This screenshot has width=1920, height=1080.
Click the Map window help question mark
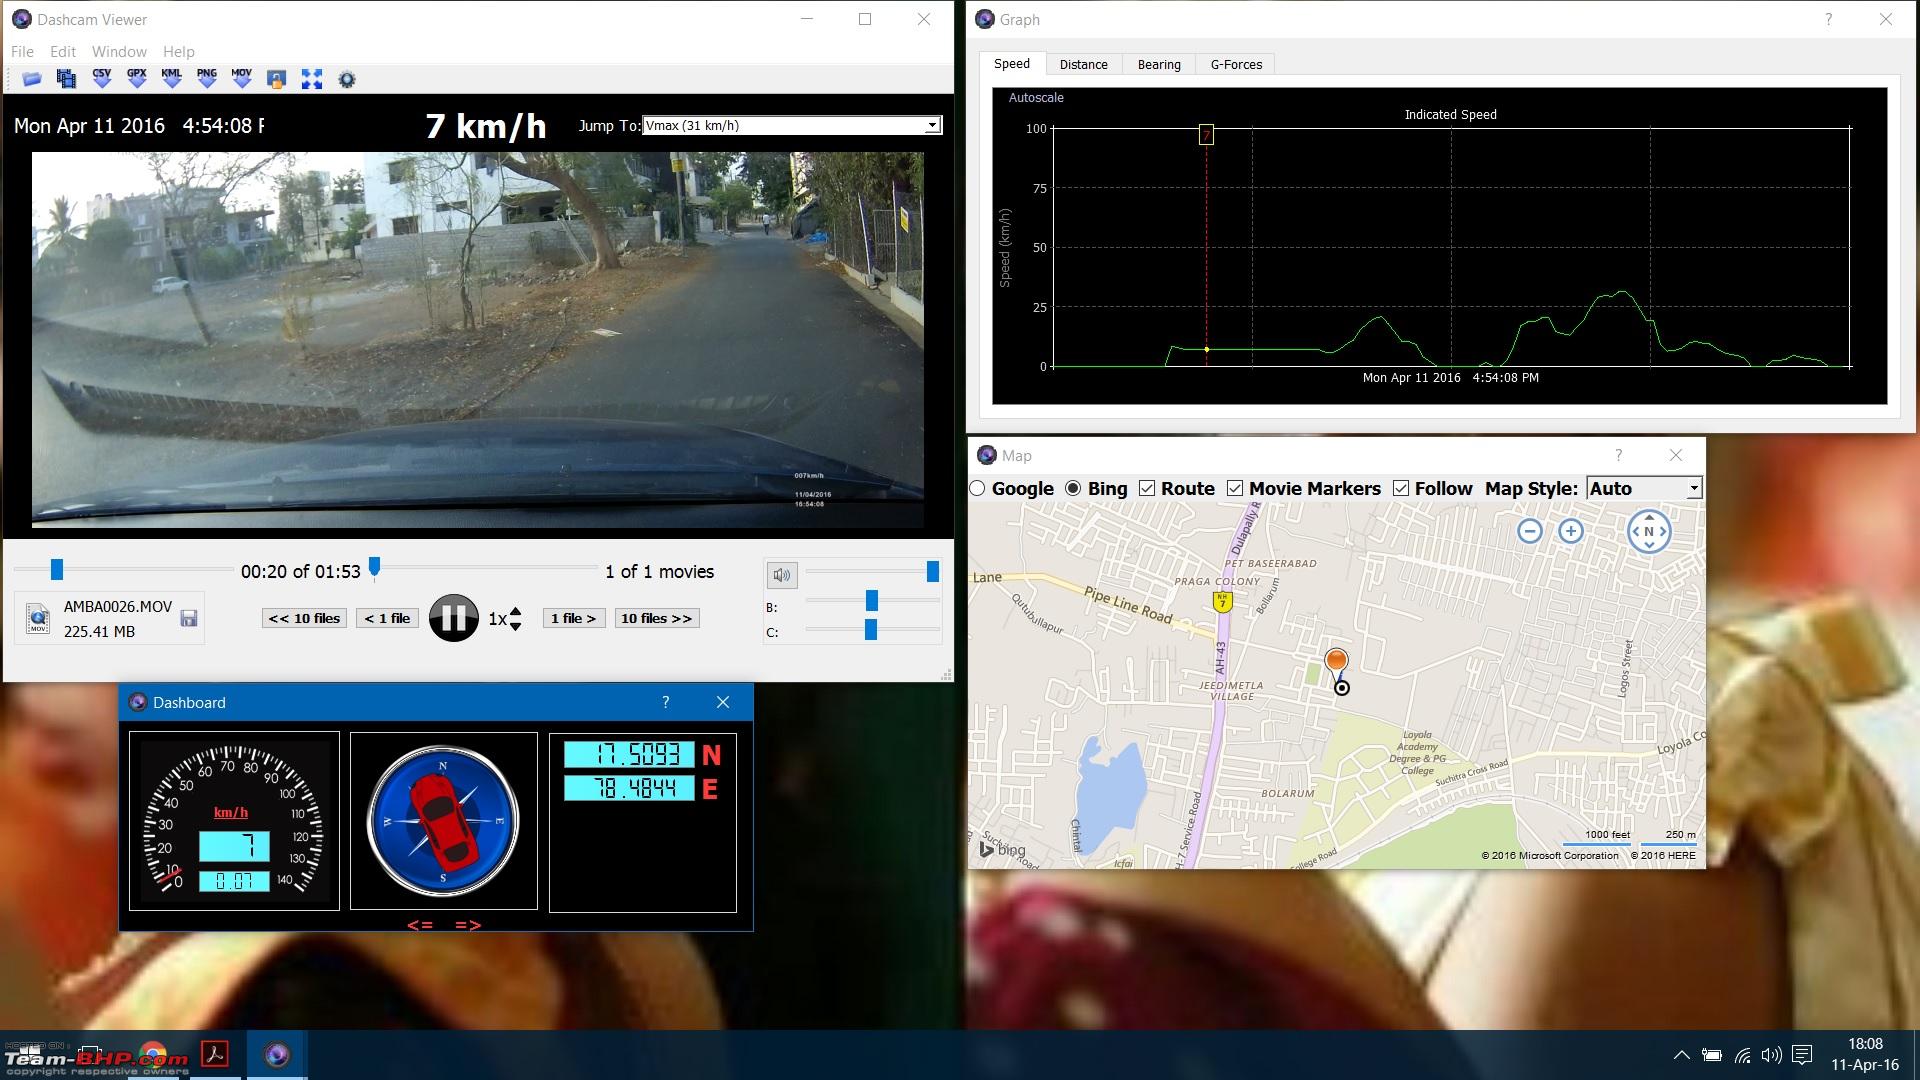[1618, 455]
